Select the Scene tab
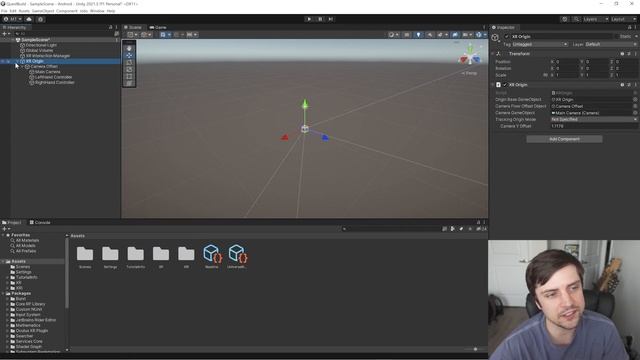This screenshot has height=360, width=640. click(x=133, y=27)
